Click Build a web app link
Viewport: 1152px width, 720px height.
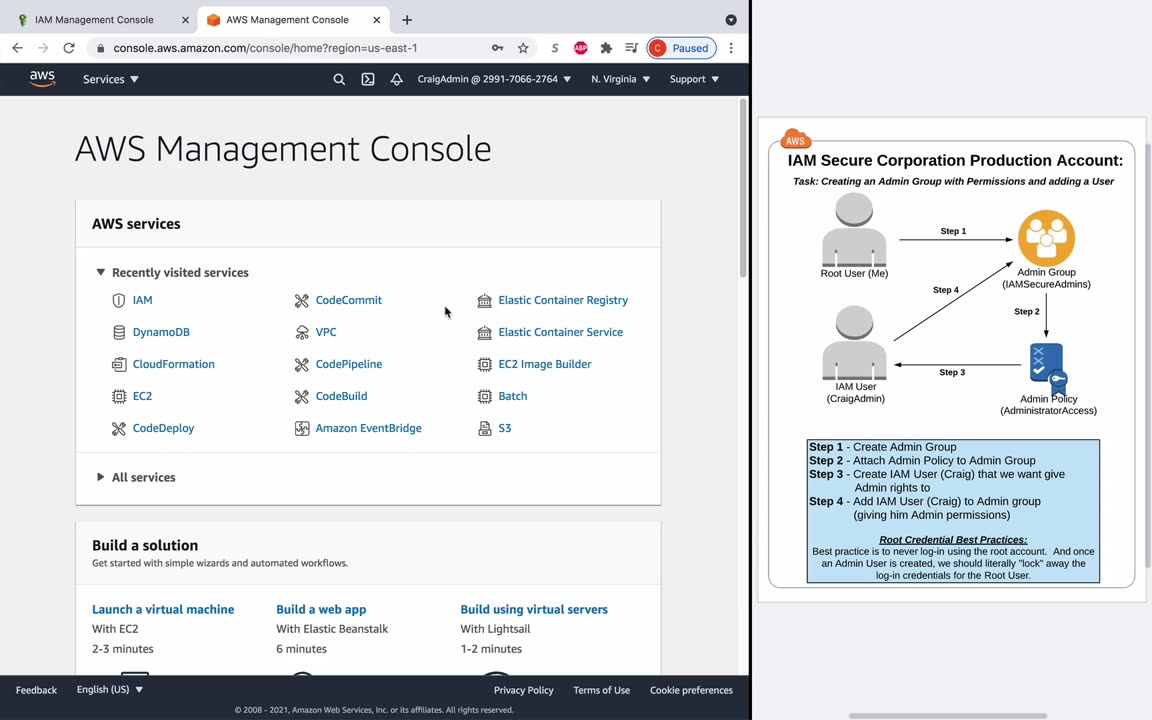pos(321,610)
